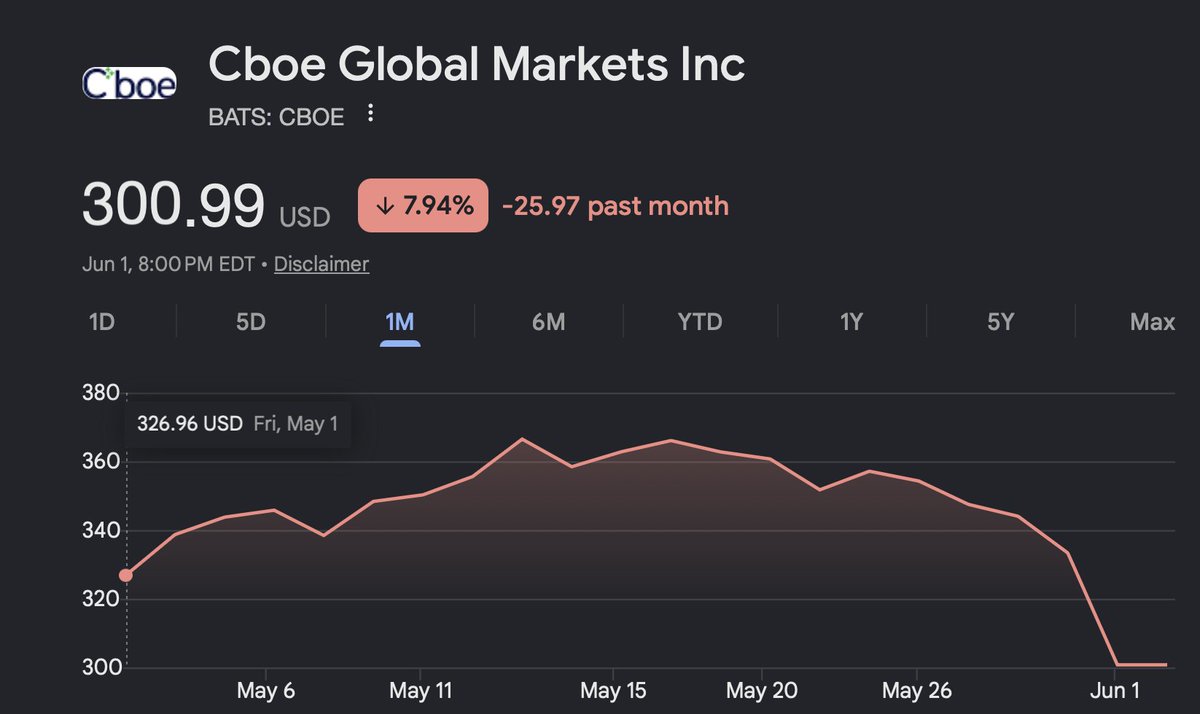Click the Cboe company logo

click(x=129, y=83)
